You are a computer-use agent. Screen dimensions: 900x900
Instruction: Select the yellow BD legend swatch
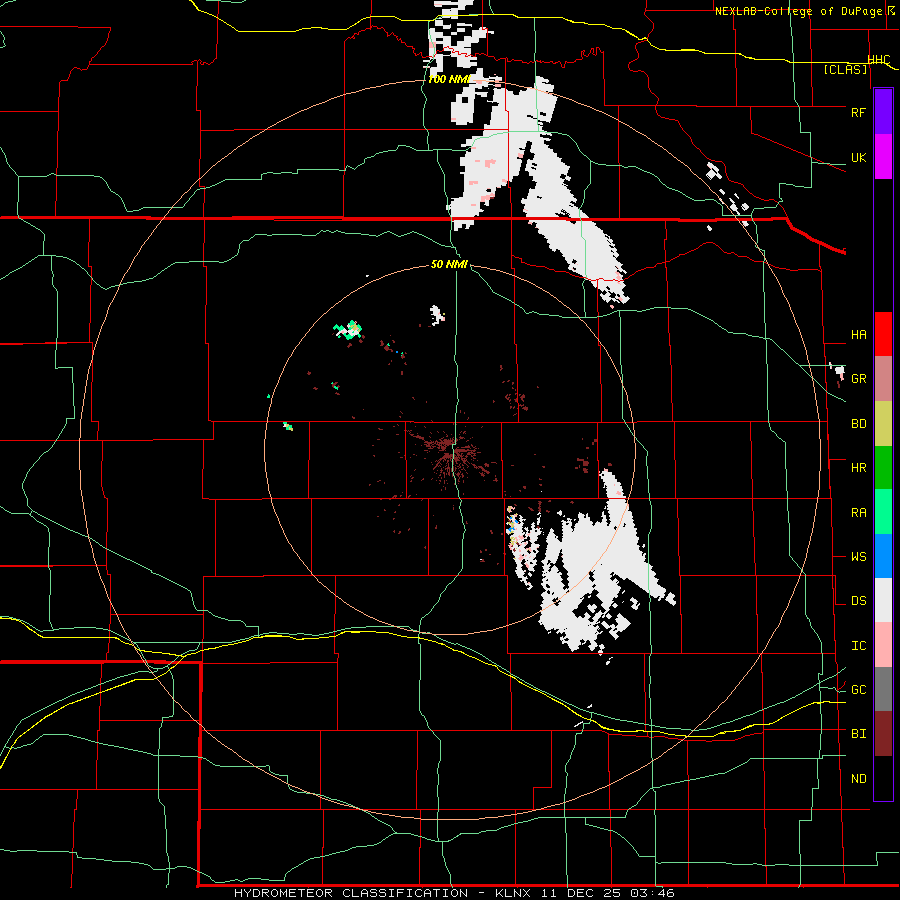point(883,424)
